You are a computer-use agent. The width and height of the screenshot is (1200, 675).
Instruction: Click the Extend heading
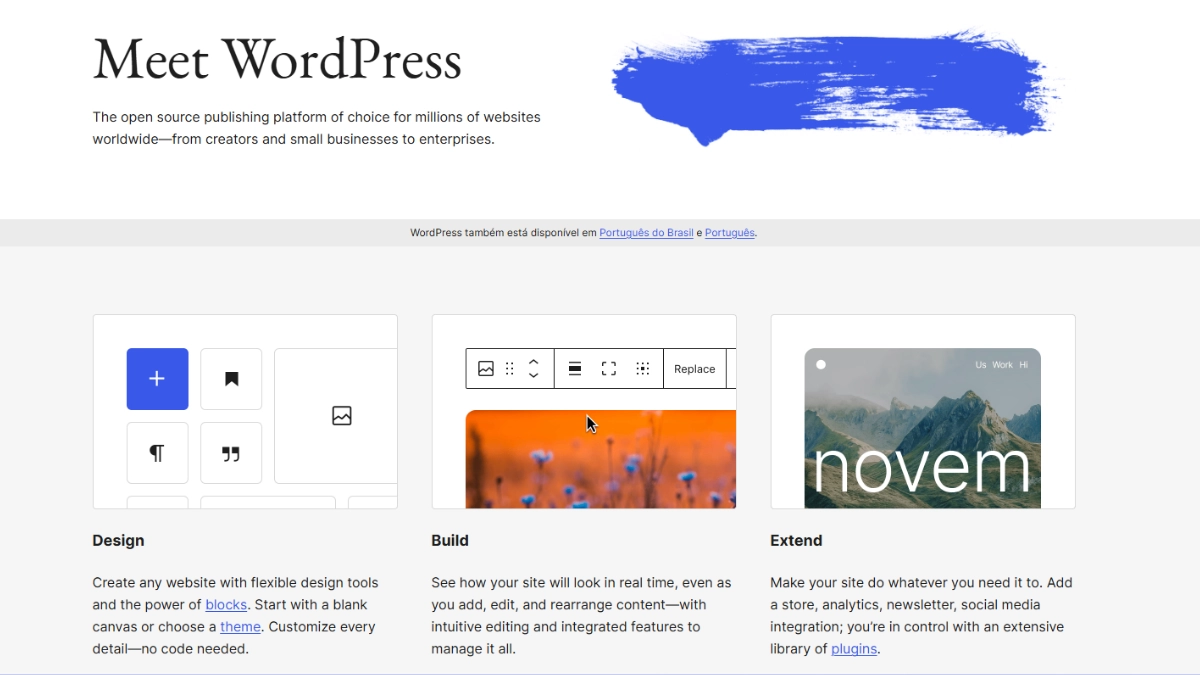click(x=796, y=541)
